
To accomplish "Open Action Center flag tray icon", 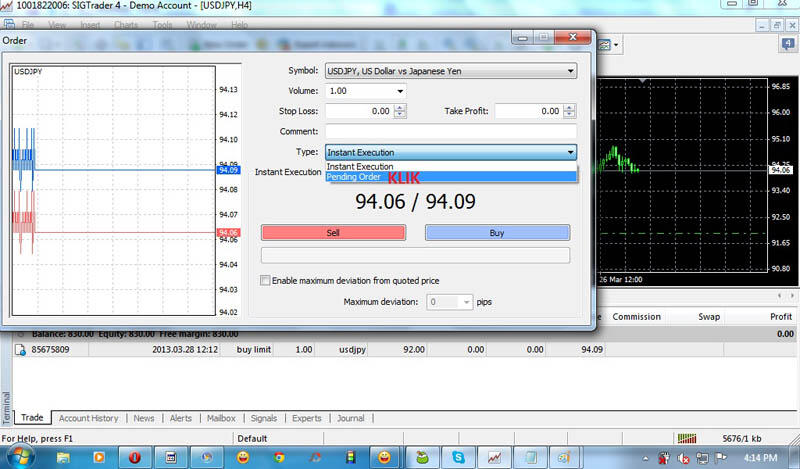I will [x=720, y=457].
